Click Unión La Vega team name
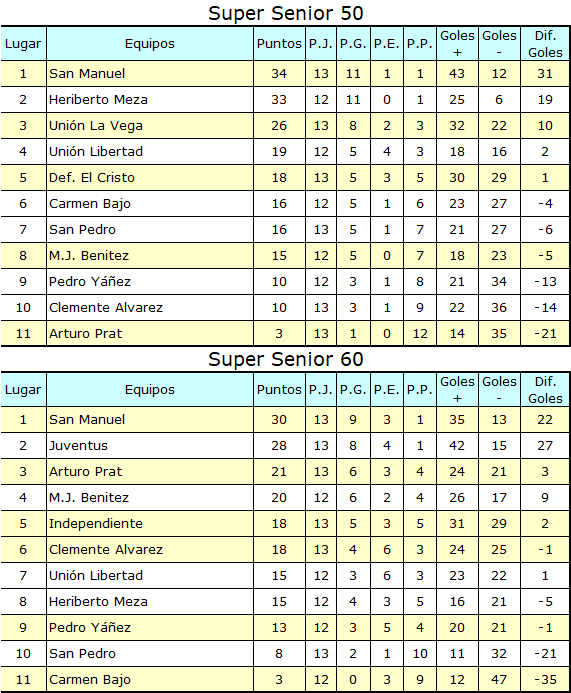The width and height of the screenshot is (571, 693). point(96,126)
